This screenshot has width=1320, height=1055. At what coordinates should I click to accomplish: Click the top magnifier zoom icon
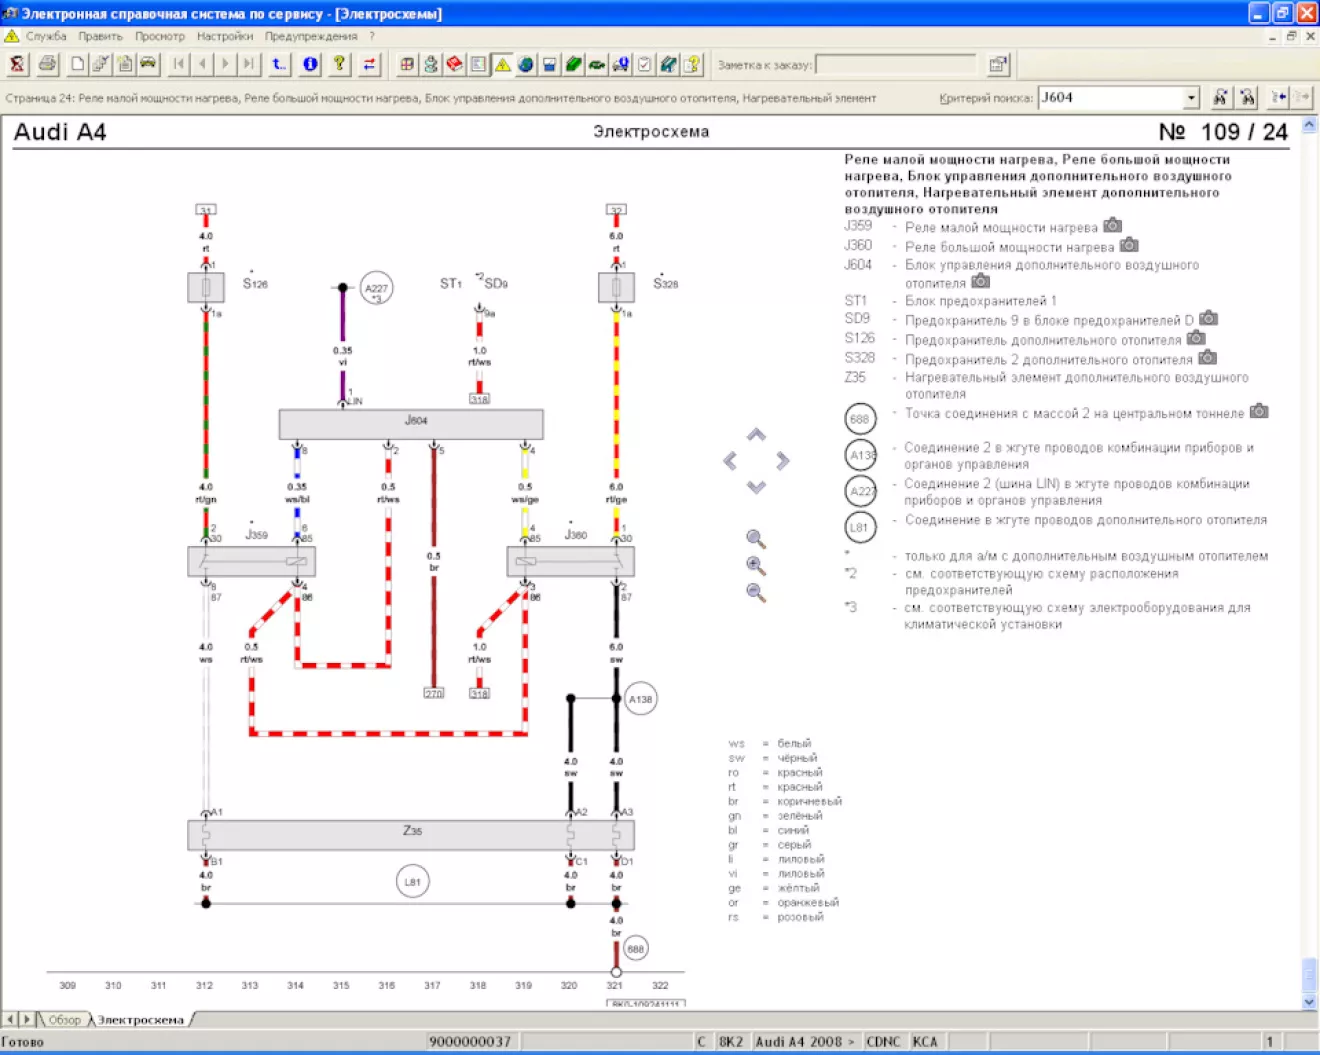(756, 539)
